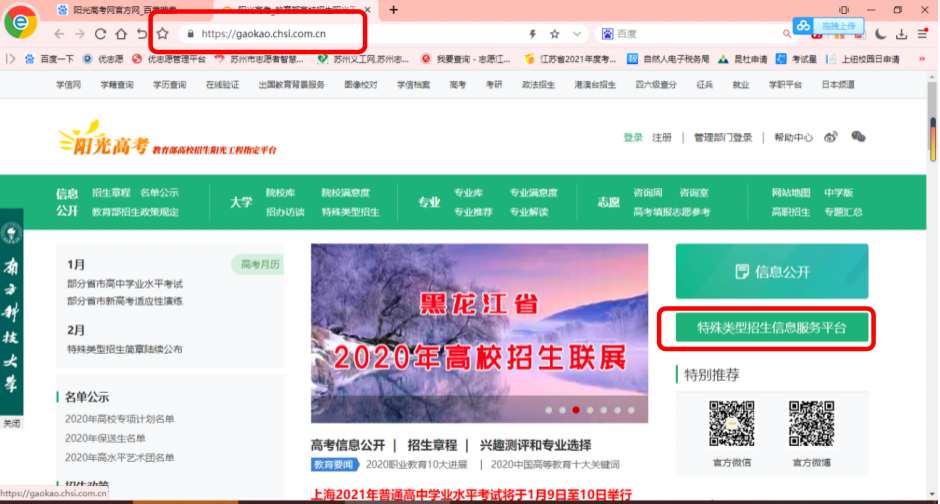
Task: Select 四六级查分 in the top site menu
Action: click(x=656, y=84)
